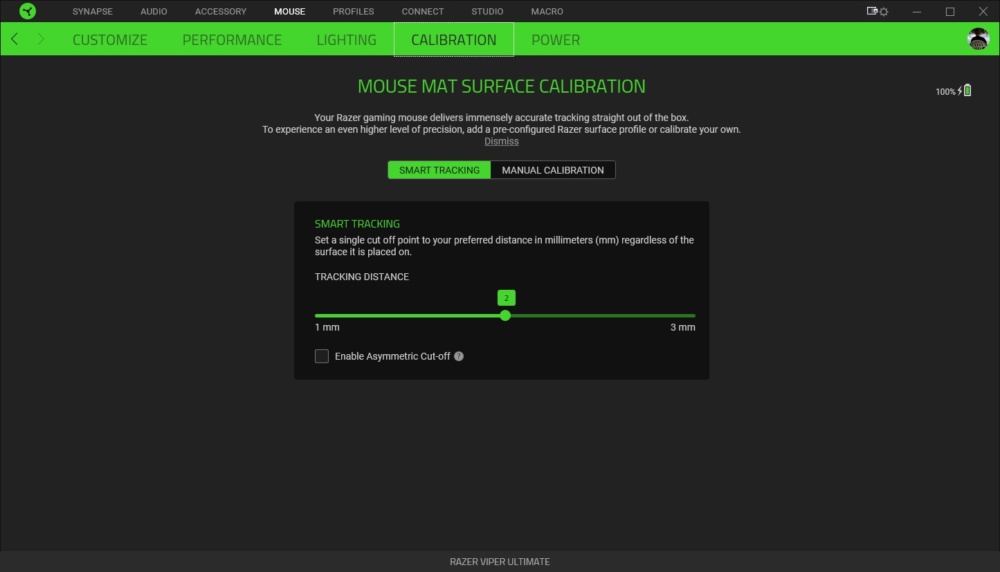Switch to MANUAL CALIBRATION mode
The height and width of the screenshot is (572, 1000).
click(x=553, y=170)
